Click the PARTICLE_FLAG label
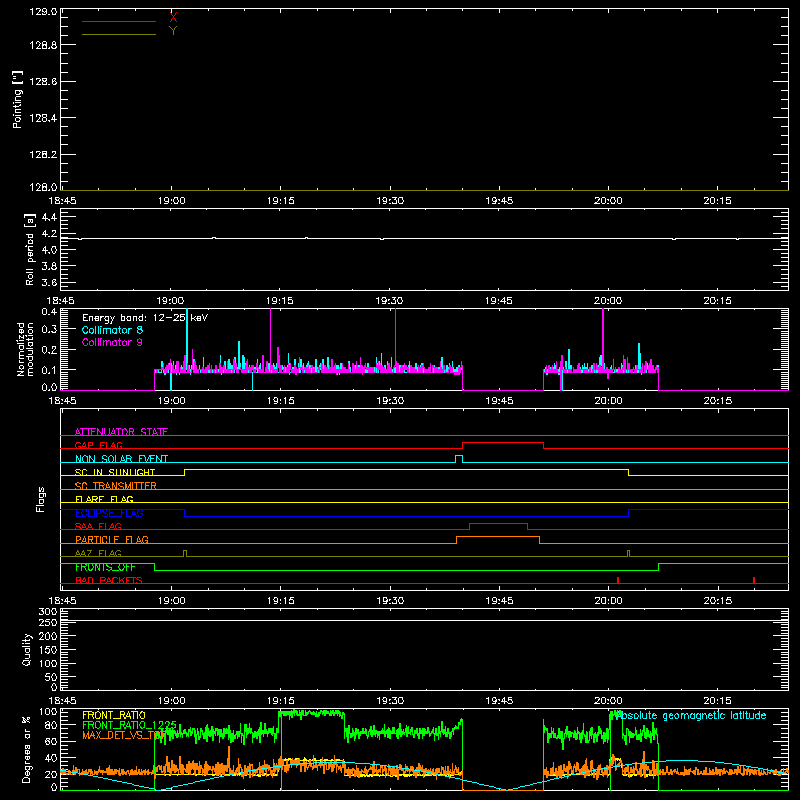The image size is (800, 800). click(x=112, y=539)
